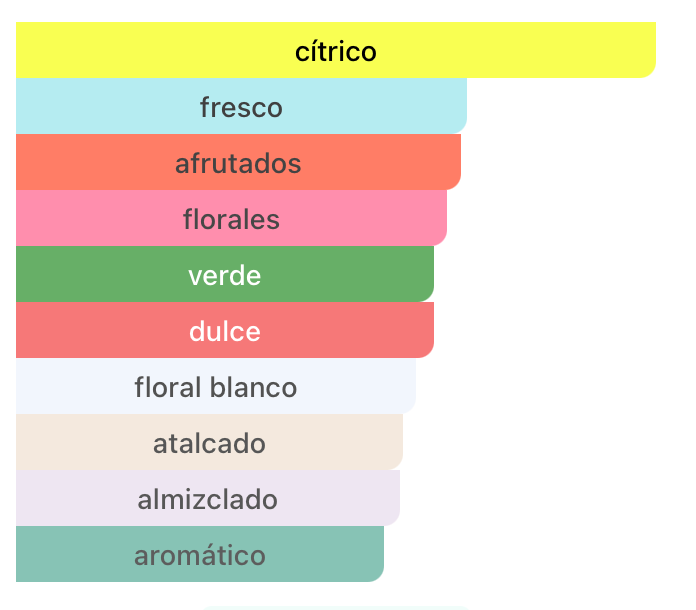This screenshot has height=610, width=696.
Task: Click the "floral blanco" text
Action: click(x=216, y=387)
